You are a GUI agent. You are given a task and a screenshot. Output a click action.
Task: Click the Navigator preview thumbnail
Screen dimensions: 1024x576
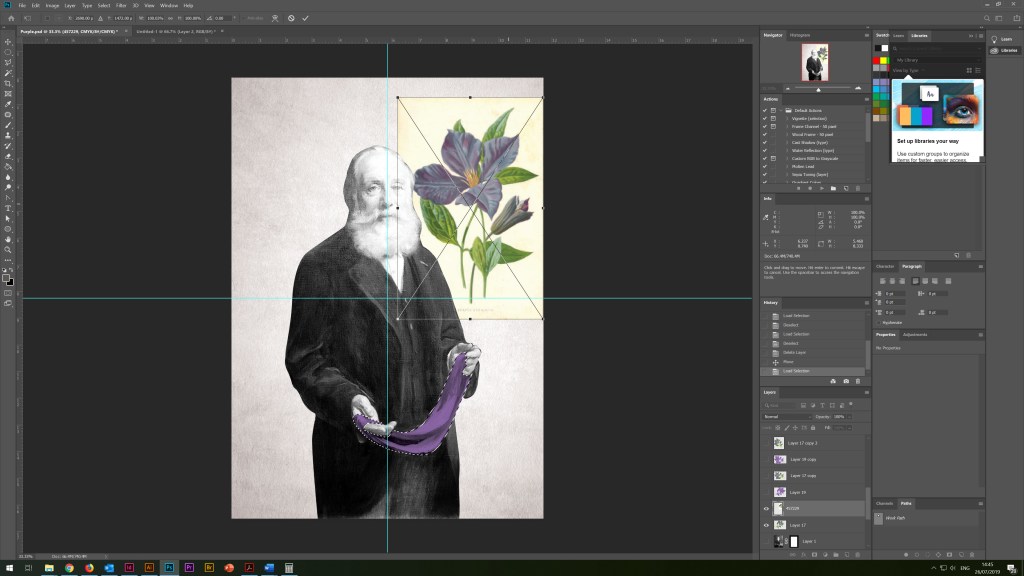point(814,63)
